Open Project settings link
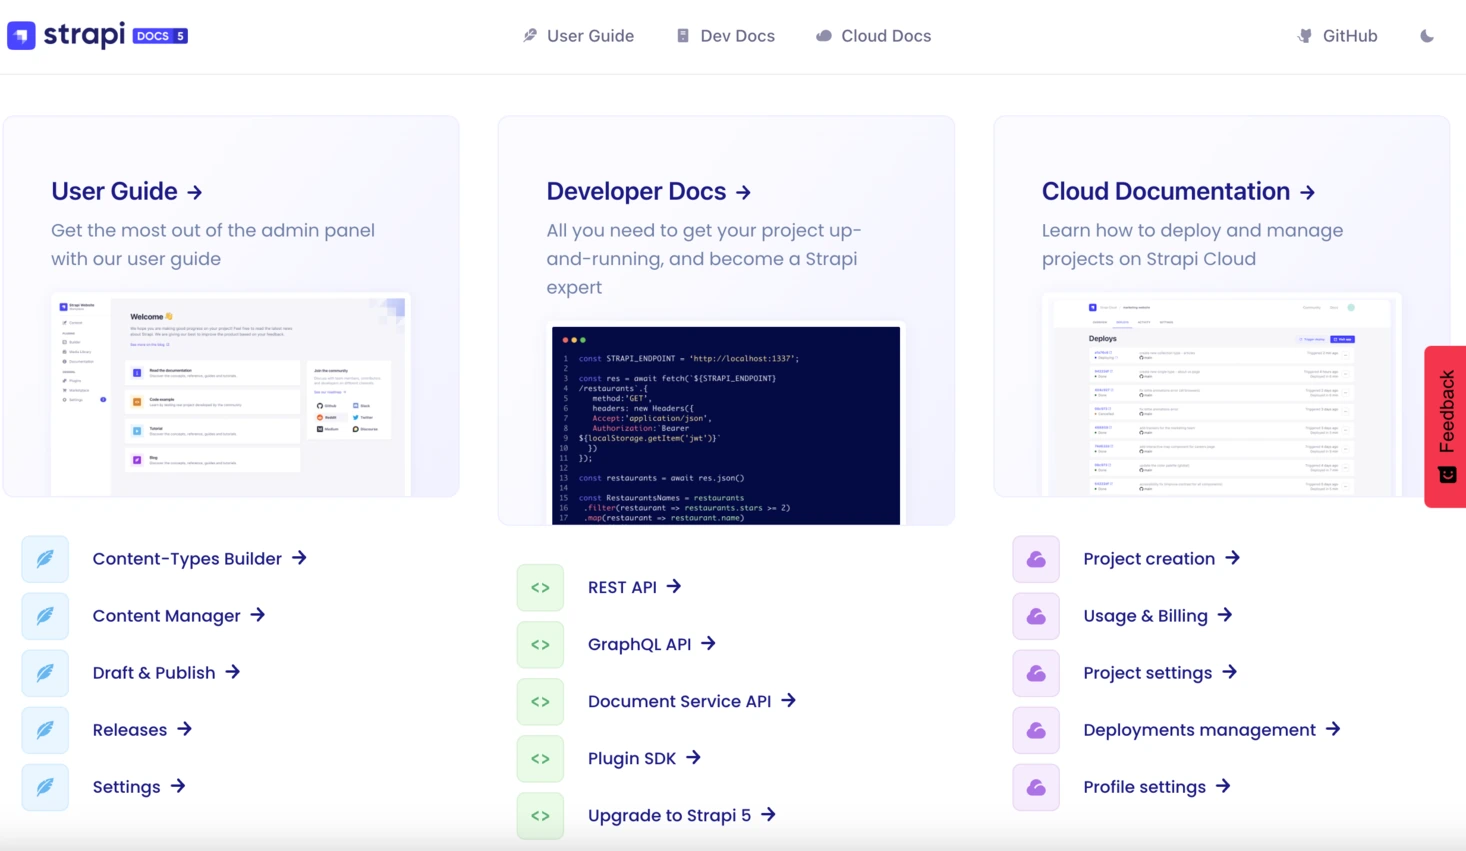Viewport: 1466px width, 851px height. click(1161, 673)
